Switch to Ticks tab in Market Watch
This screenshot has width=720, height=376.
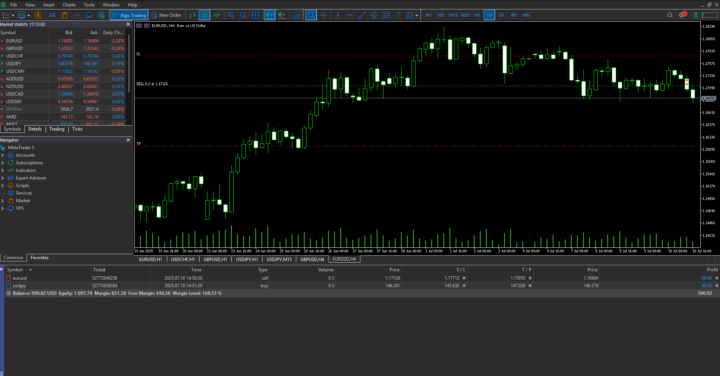pos(77,129)
